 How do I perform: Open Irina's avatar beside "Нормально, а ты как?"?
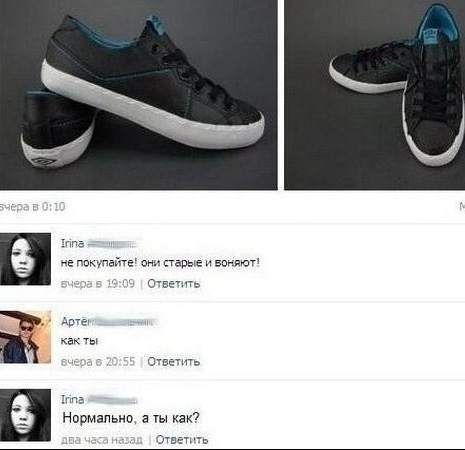[25, 415]
